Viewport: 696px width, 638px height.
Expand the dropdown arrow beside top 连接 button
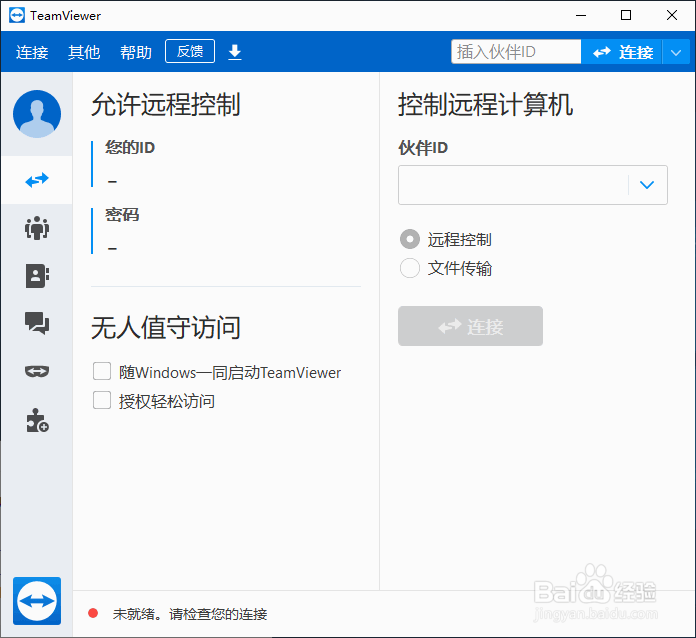(x=676, y=52)
